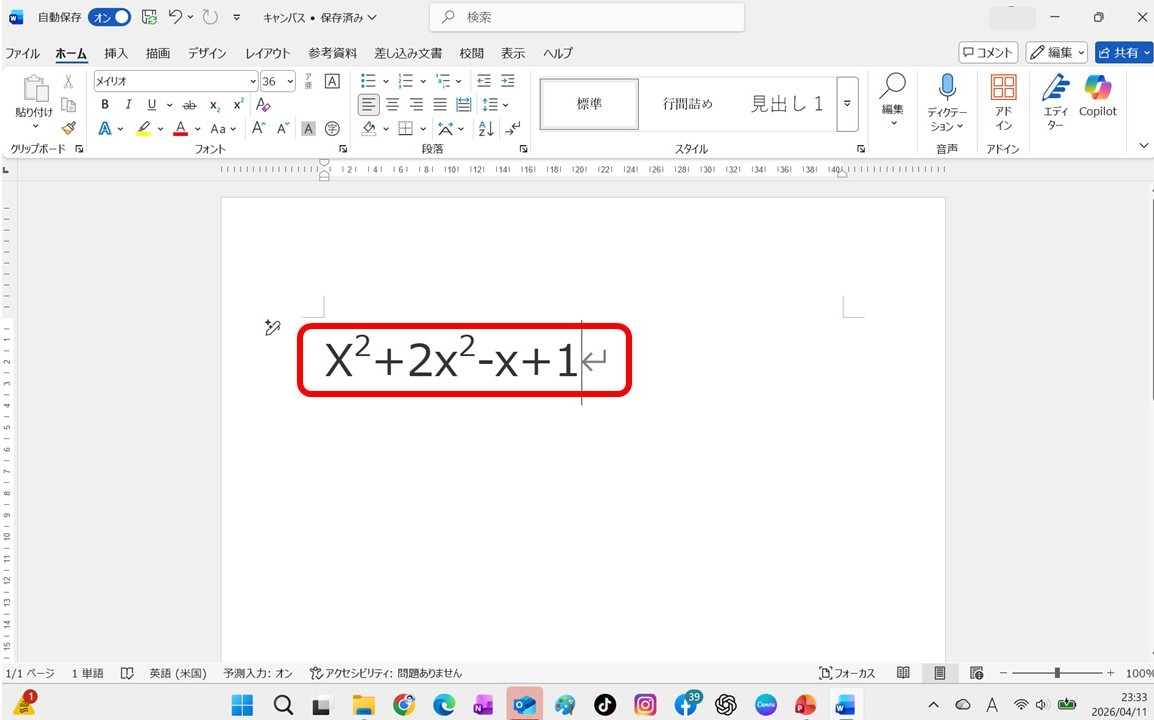This screenshot has height=720, width=1154.
Task: Expand the font size dropdown
Action: 290,81
